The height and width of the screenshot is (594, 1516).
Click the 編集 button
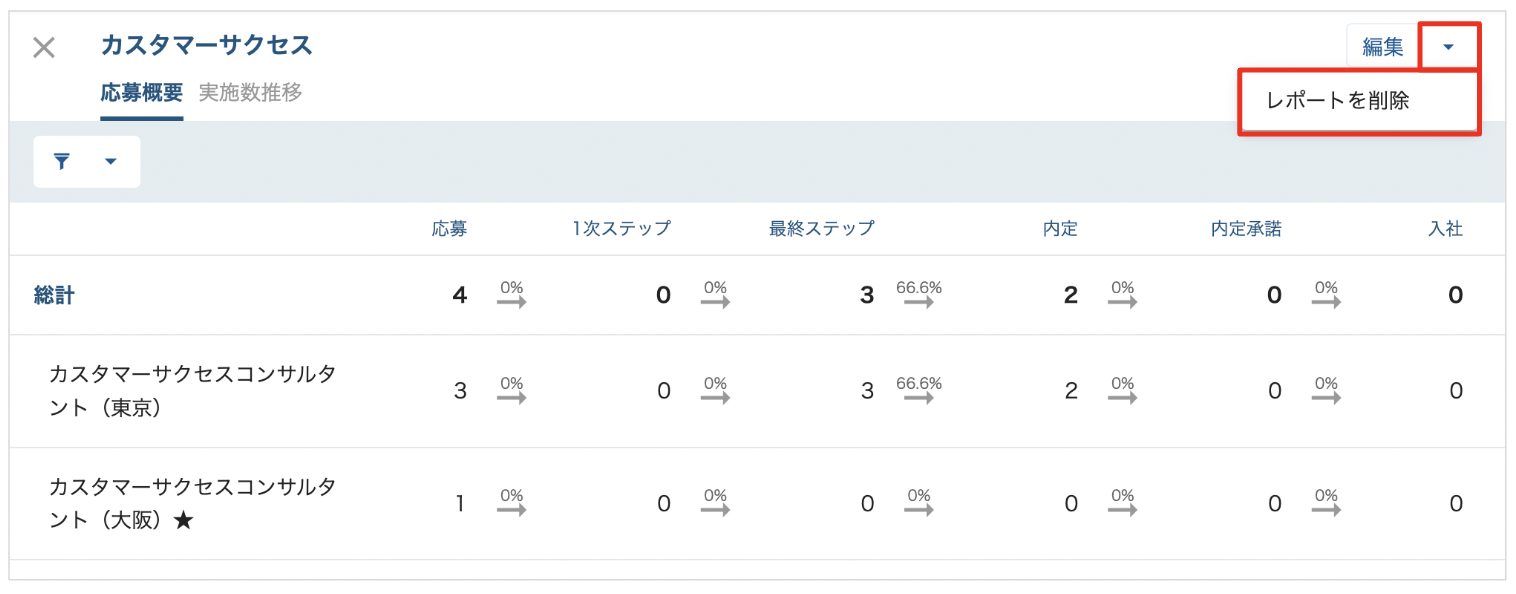point(1383,47)
